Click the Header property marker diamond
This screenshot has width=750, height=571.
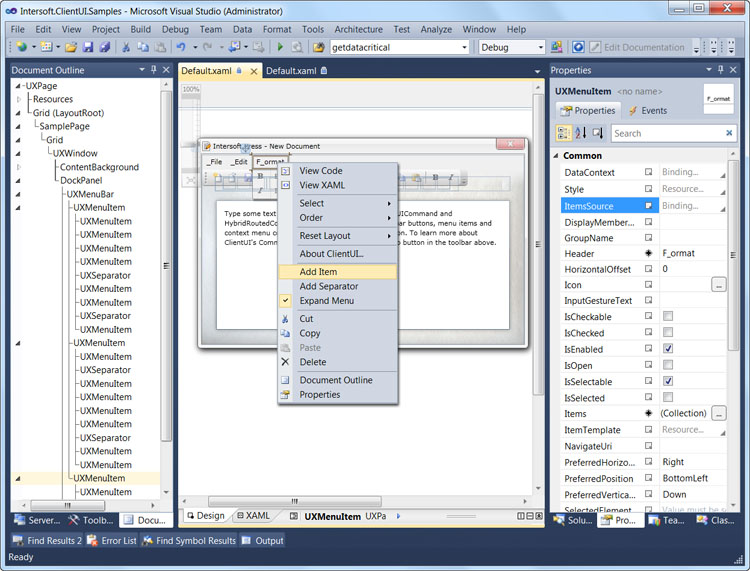point(649,253)
